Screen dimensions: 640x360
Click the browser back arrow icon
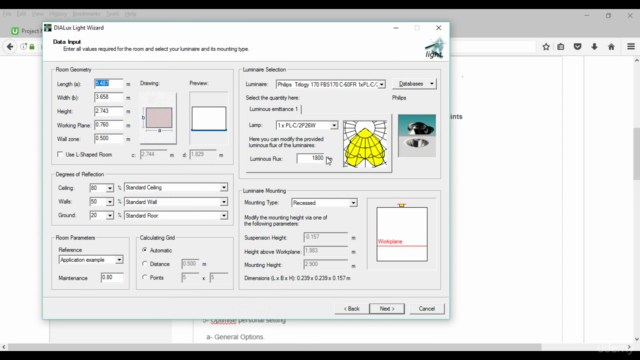click(x=10, y=47)
